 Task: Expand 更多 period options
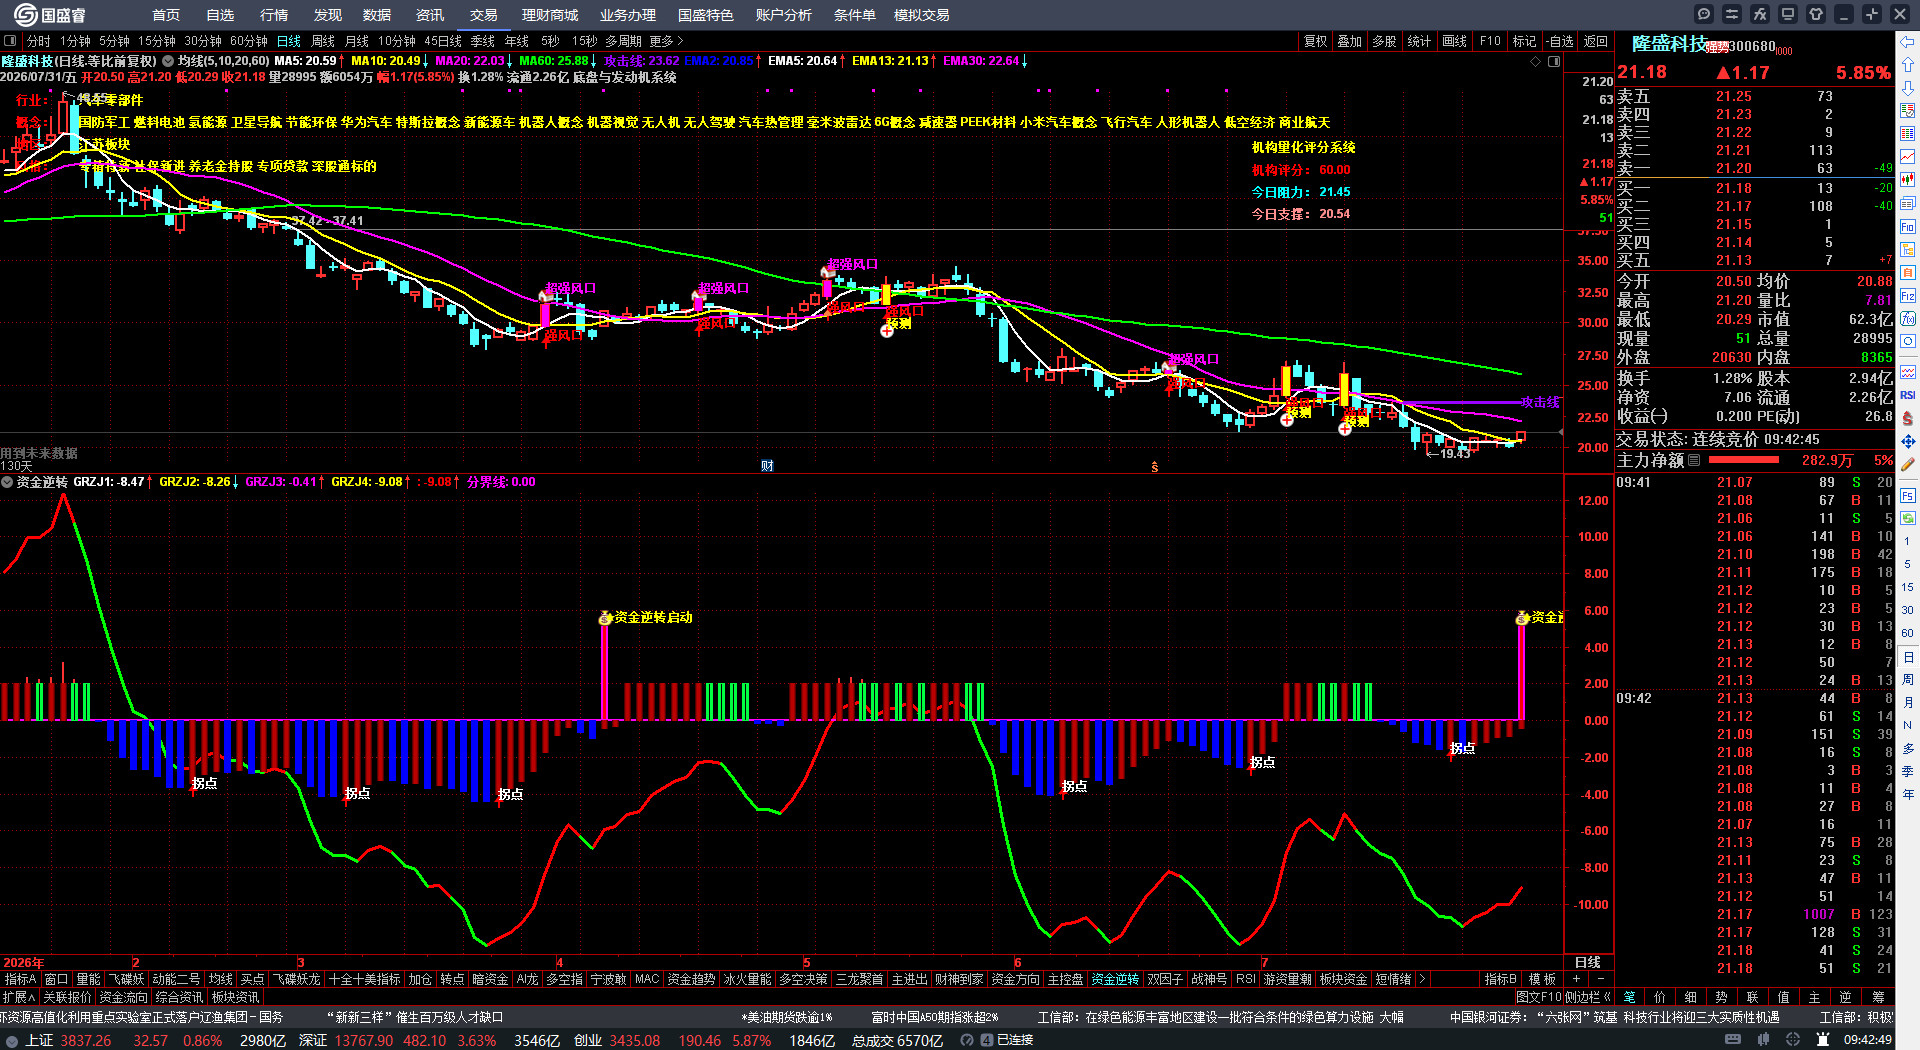666,41
